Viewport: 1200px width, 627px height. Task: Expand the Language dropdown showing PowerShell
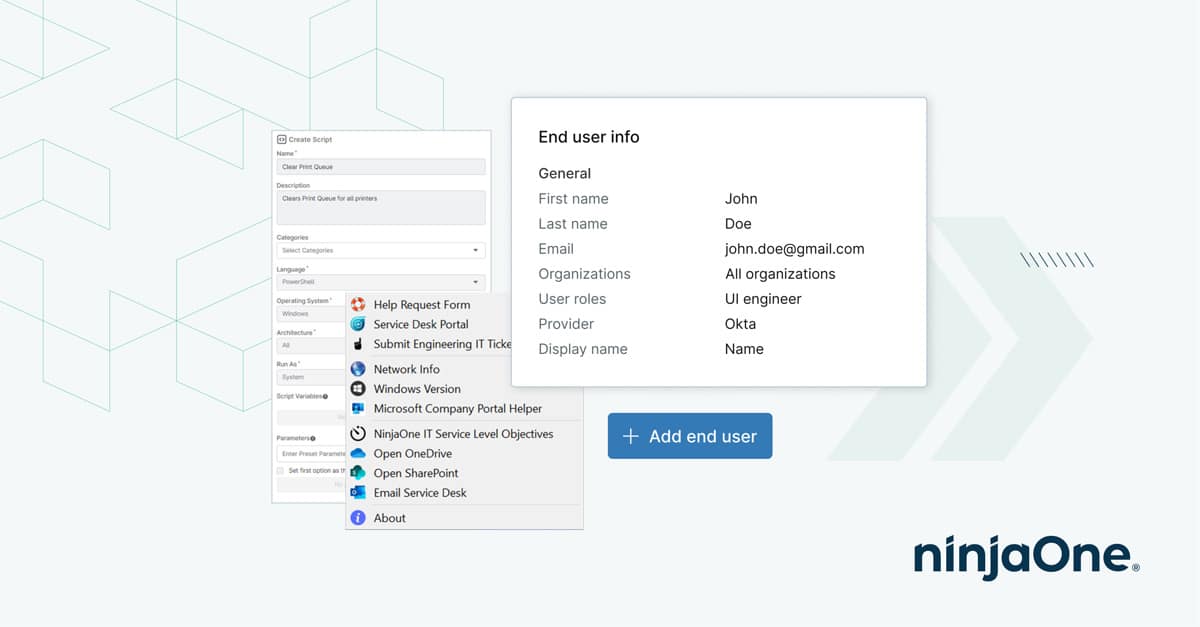click(380, 282)
